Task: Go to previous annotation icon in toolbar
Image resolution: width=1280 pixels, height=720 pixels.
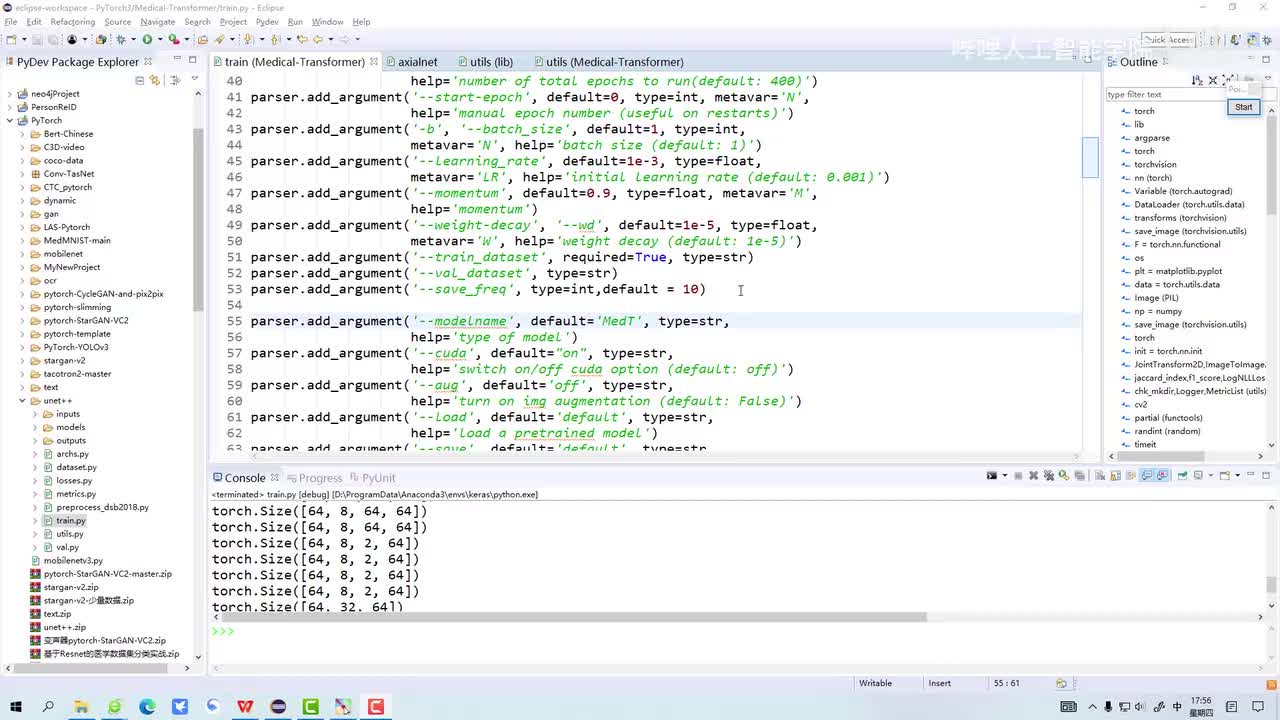Action: 275,39
